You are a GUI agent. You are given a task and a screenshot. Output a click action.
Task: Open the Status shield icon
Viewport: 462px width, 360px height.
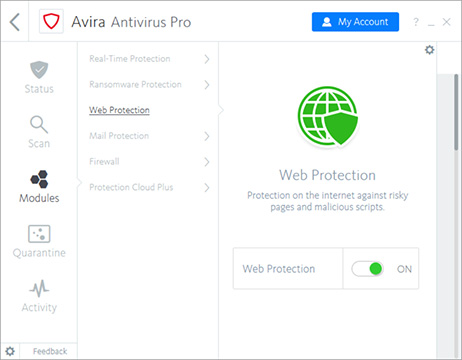click(x=39, y=70)
